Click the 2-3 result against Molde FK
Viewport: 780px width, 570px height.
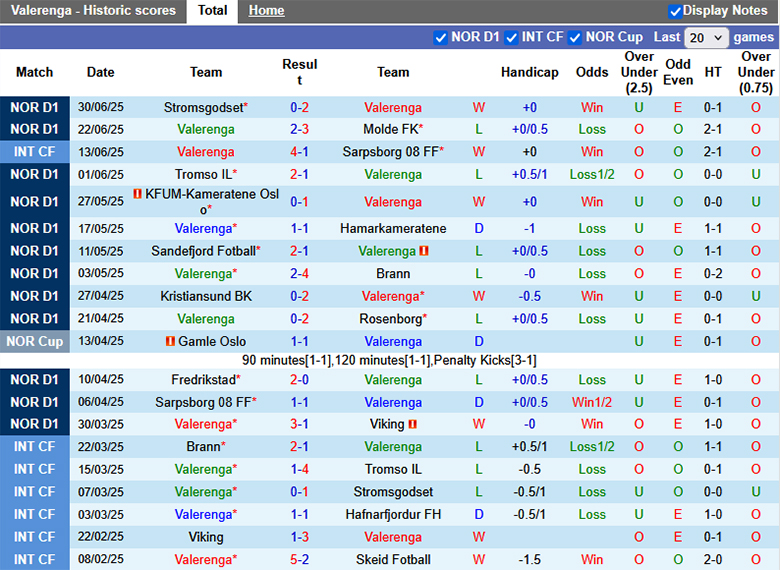tap(299, 129)
